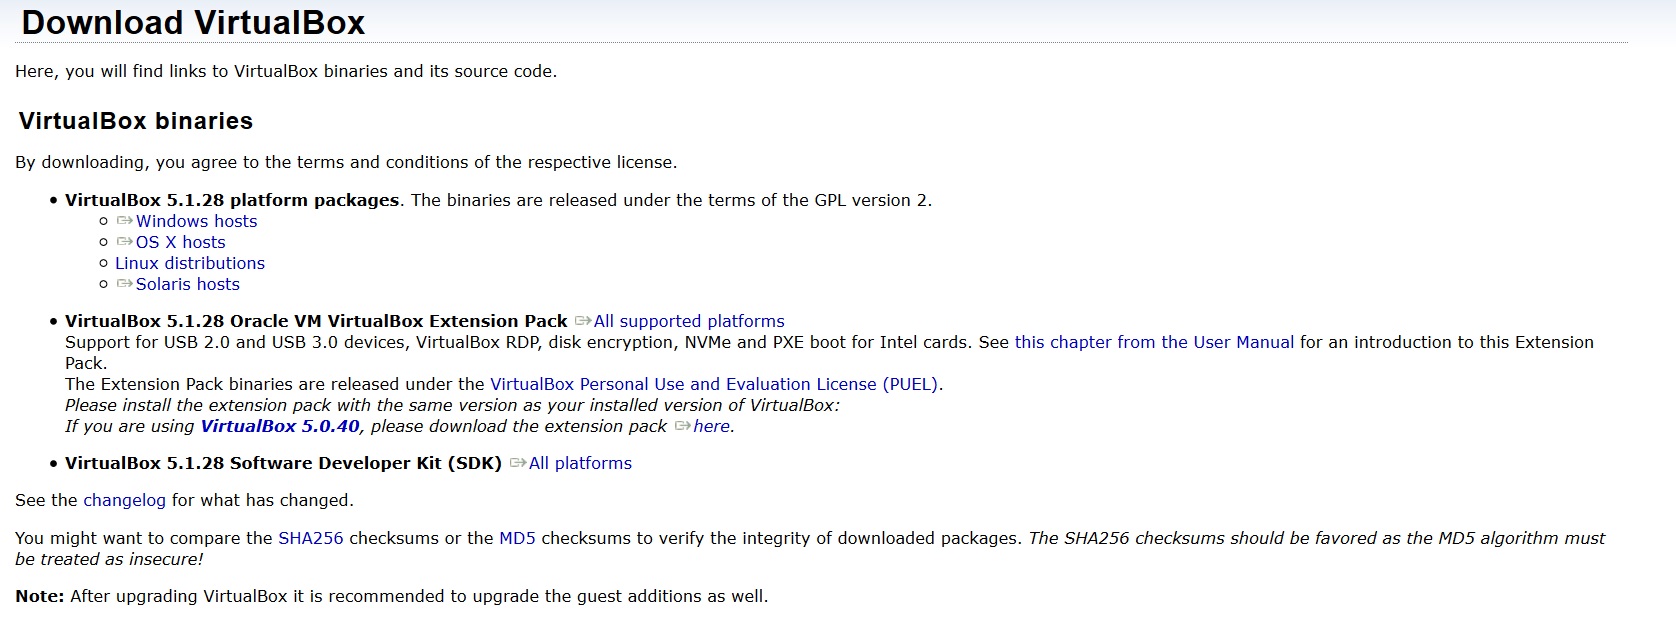Click external-link icon beside 'here'
The image size is (1676, 630).
(683, 426)
